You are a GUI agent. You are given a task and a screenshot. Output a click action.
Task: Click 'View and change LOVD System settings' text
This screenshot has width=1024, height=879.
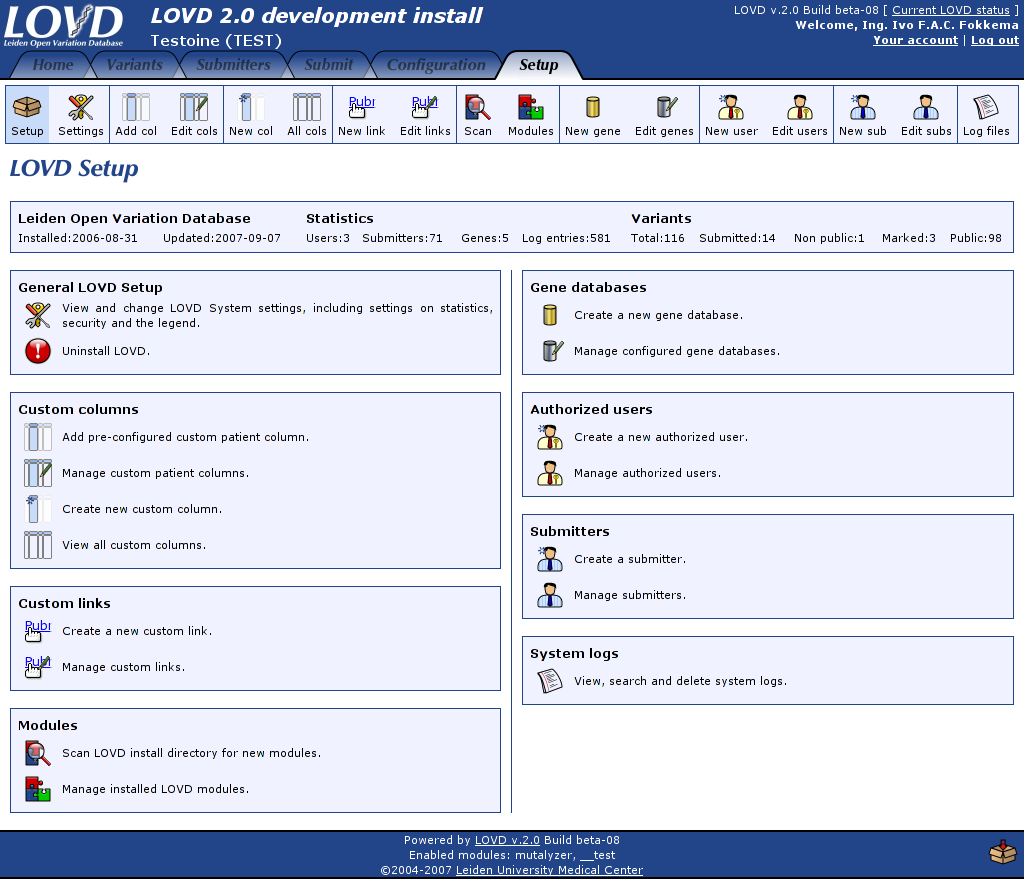click(x=278, y=315)
